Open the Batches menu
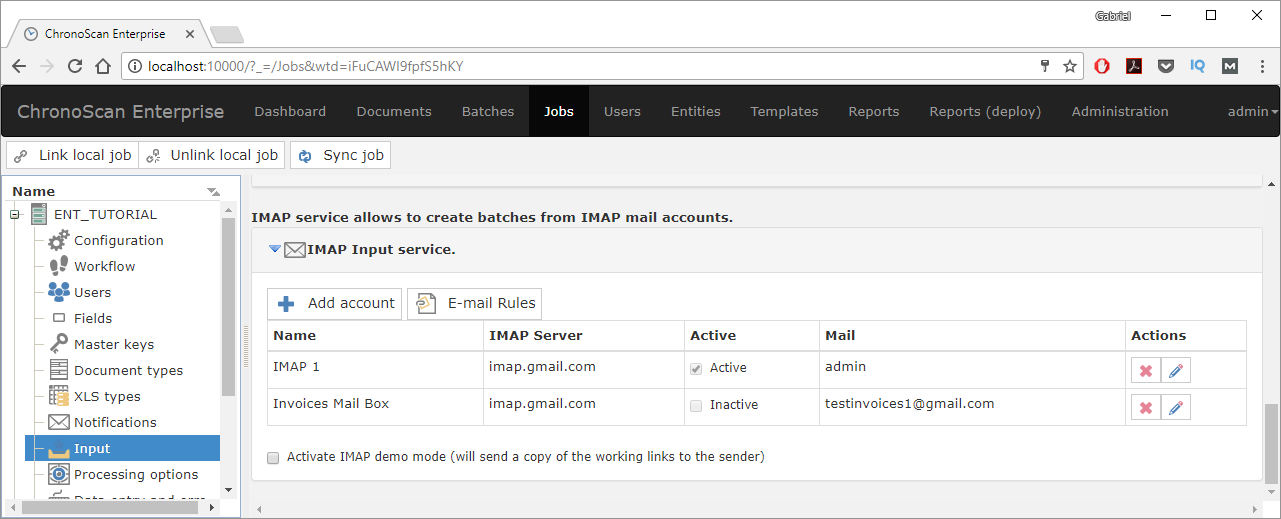This screenshot has width=1281, height=519. [x=488, y=111]
